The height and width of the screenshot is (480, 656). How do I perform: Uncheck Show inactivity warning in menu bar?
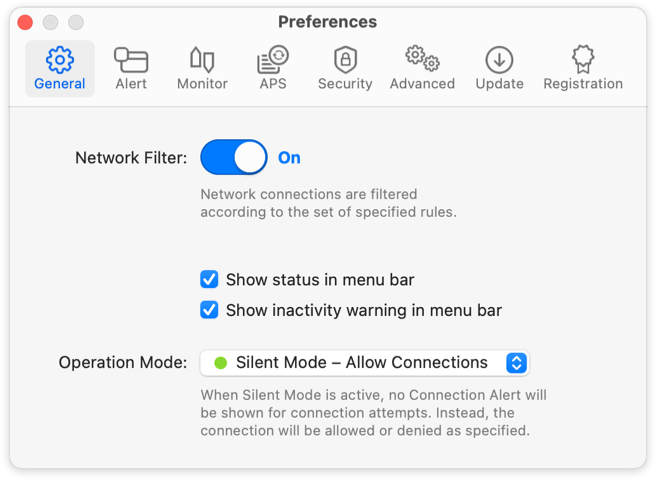coord(209,310)
